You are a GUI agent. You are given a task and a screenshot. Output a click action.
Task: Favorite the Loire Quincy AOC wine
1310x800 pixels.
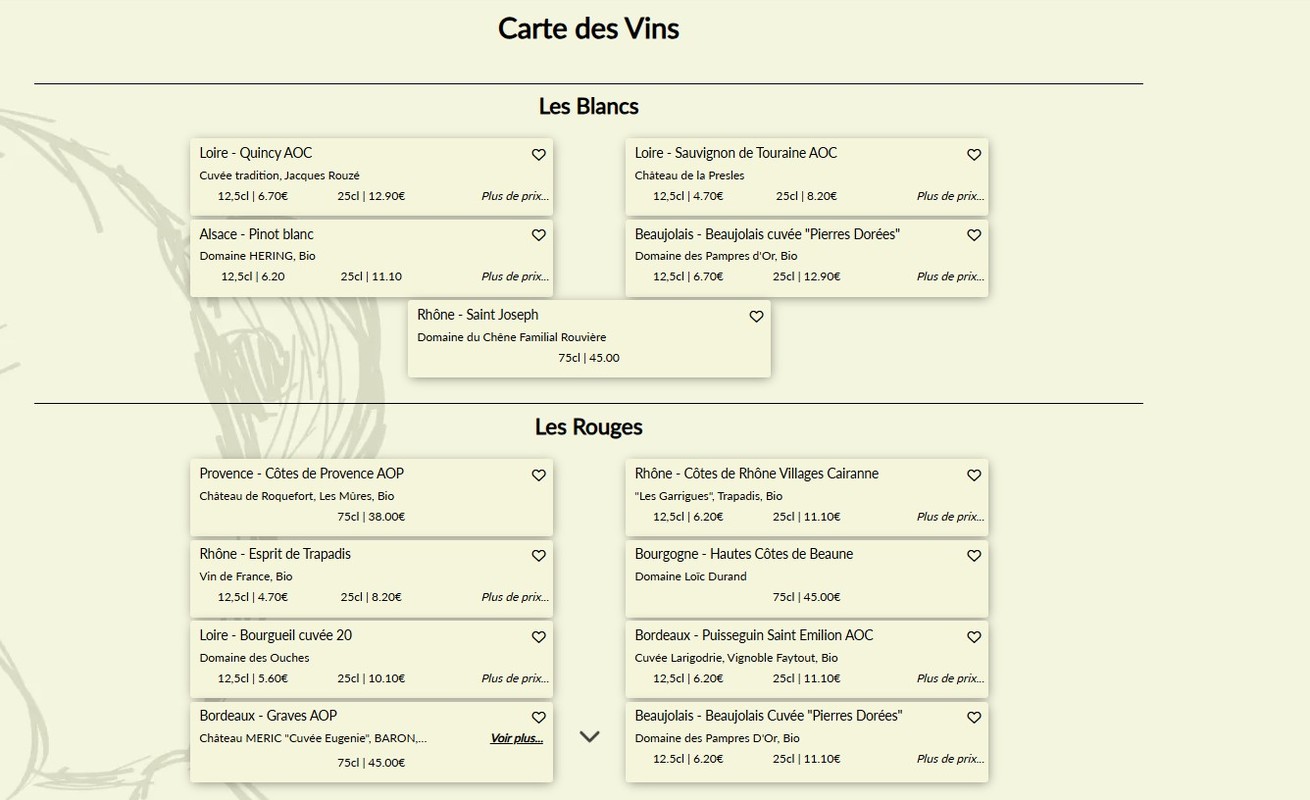538,155
